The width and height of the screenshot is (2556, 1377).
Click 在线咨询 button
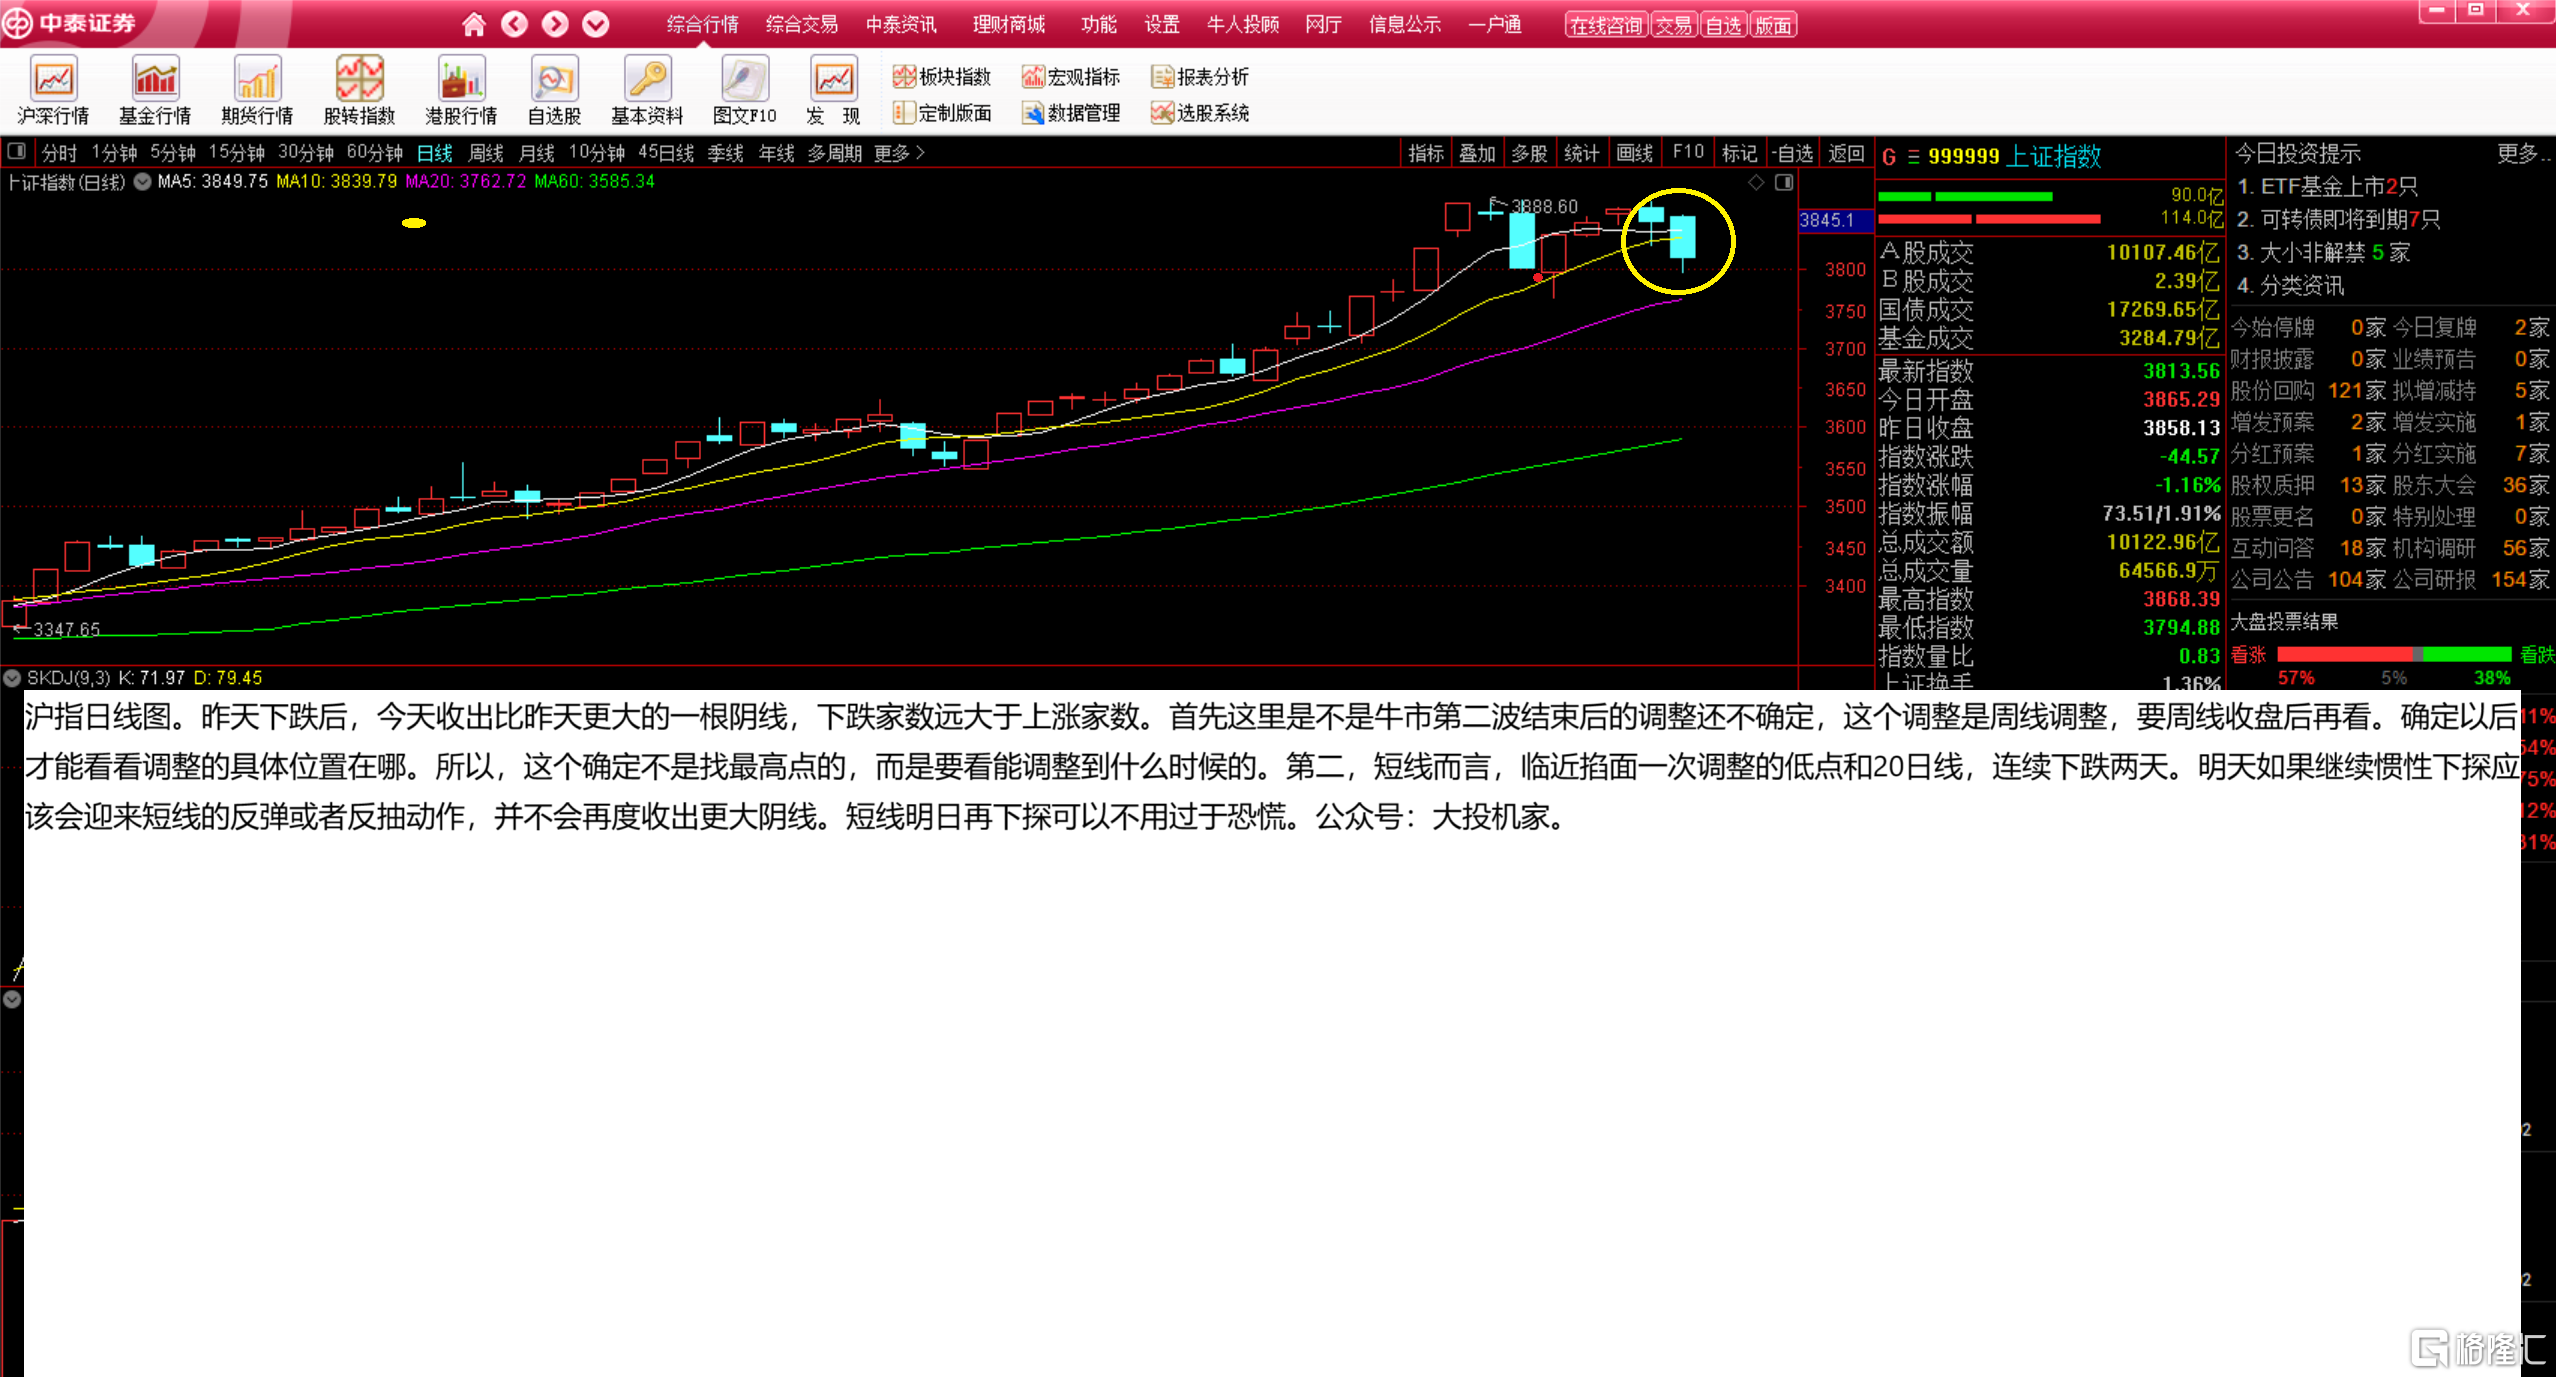click(1606, 25)
